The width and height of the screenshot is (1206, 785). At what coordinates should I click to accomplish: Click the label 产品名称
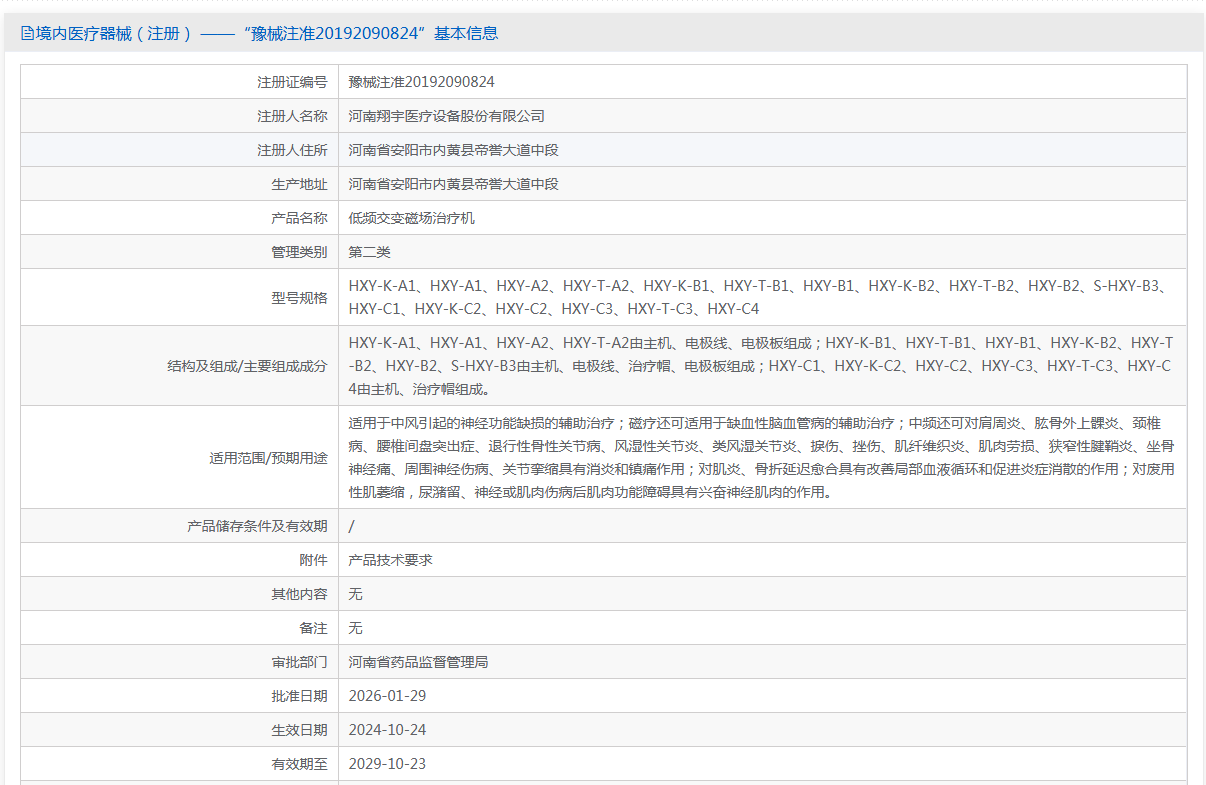click(x=299, y=218)
